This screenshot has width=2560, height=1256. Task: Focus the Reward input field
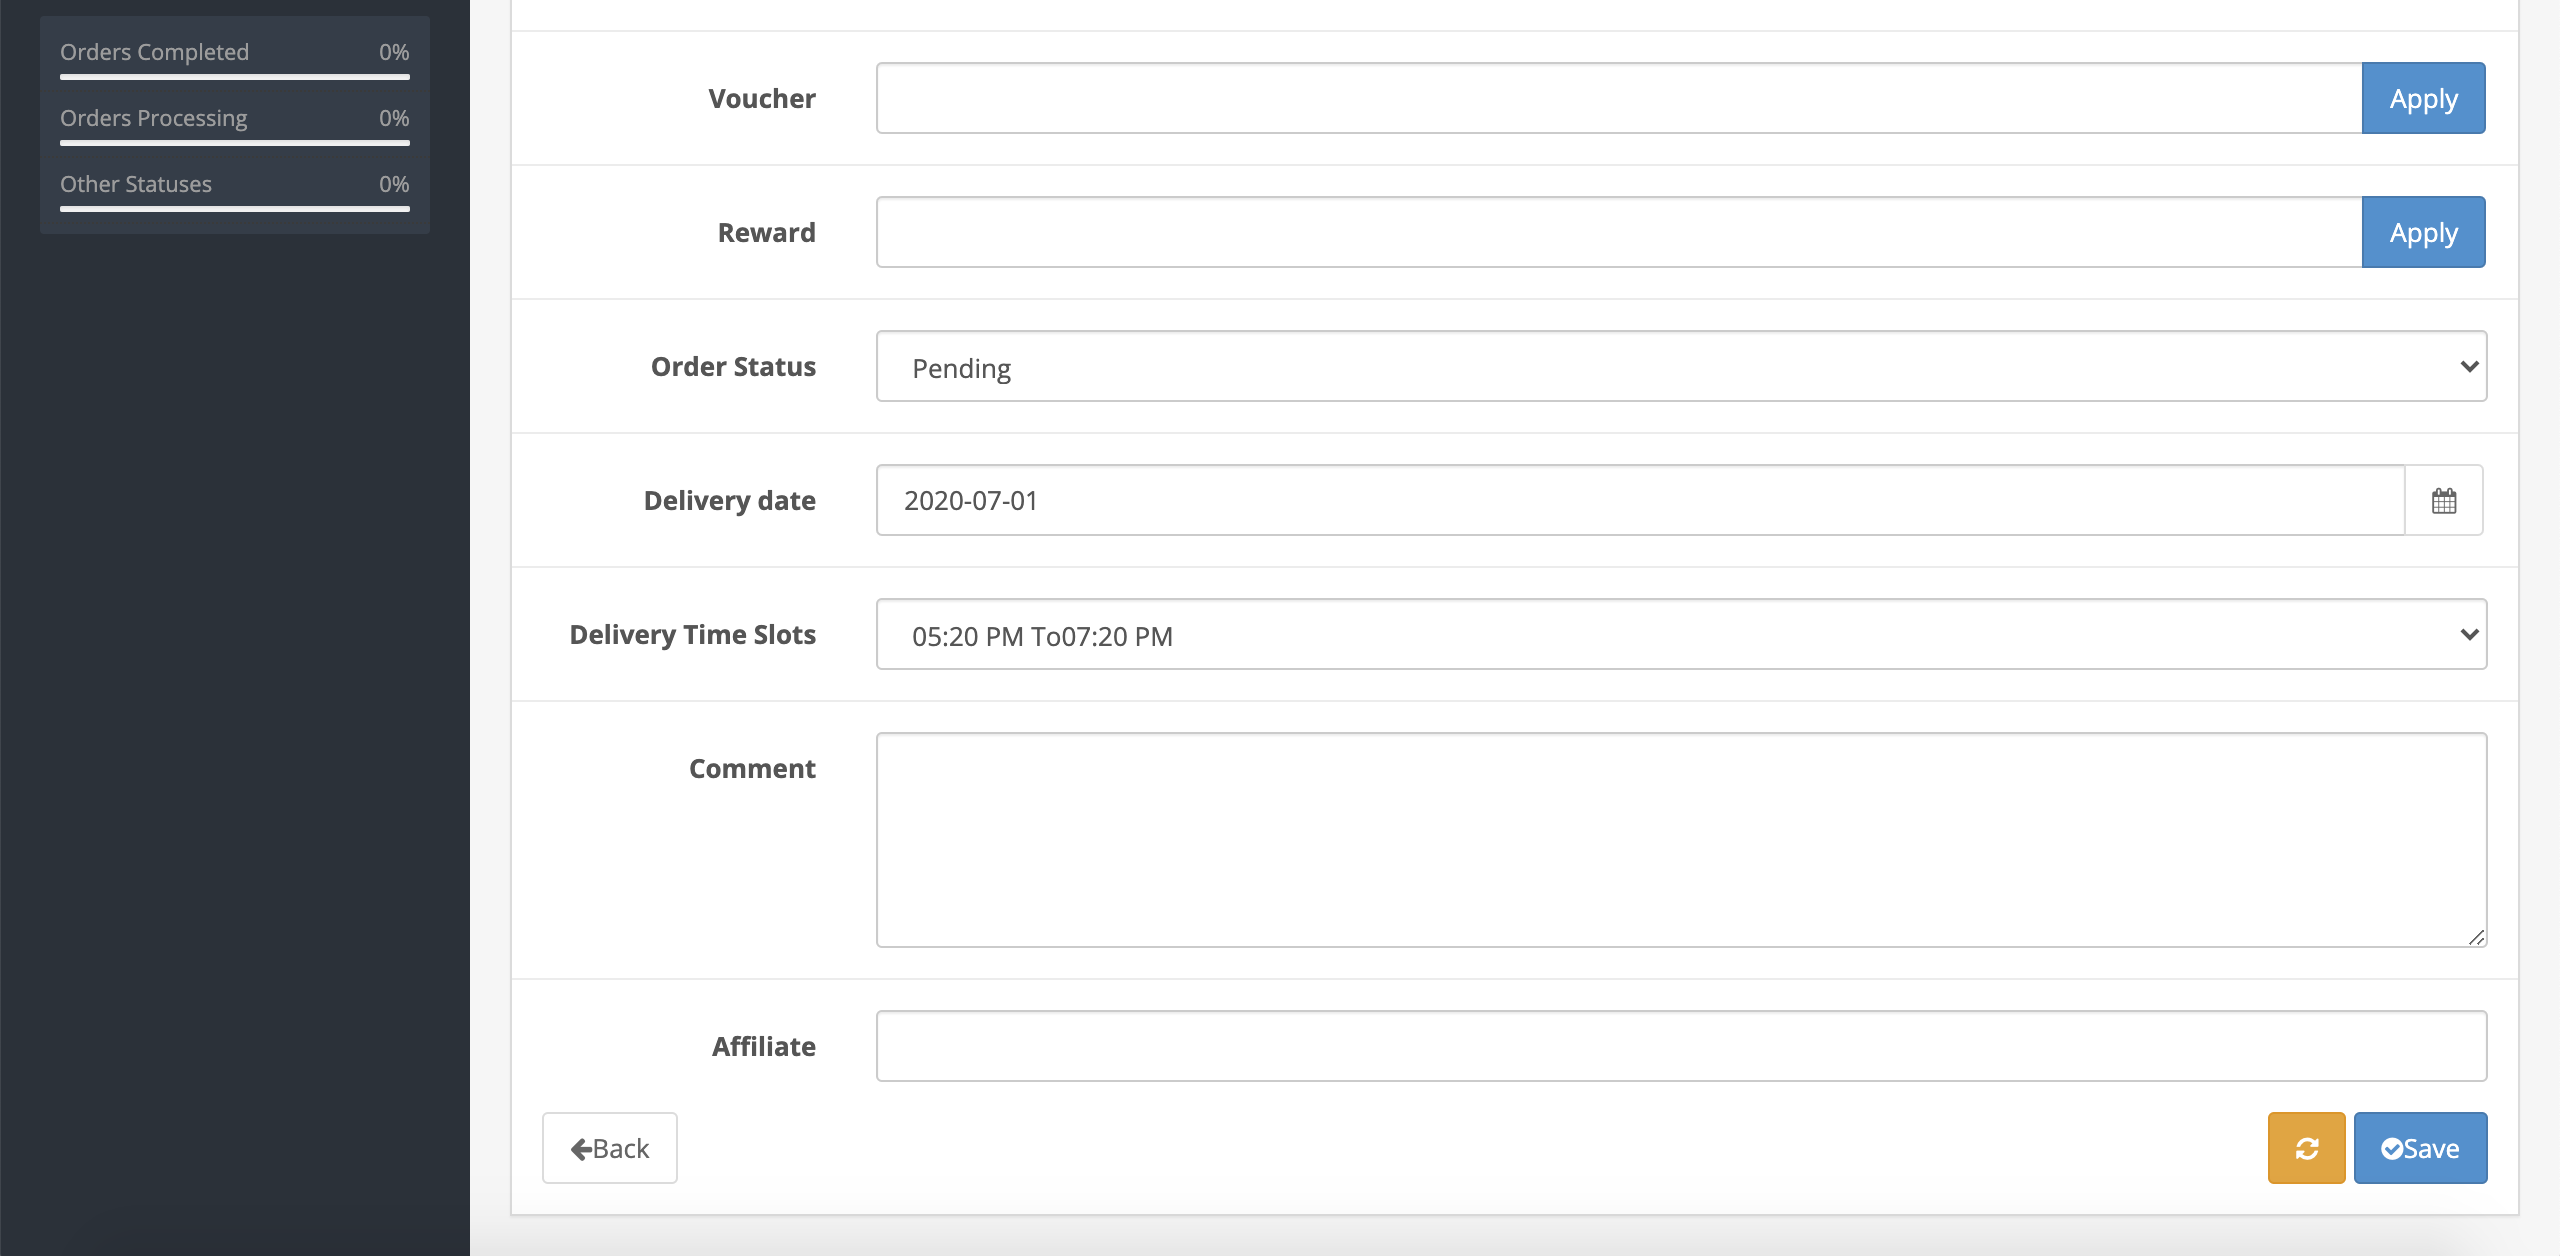pyautogui.click(x=1619, y=232)
